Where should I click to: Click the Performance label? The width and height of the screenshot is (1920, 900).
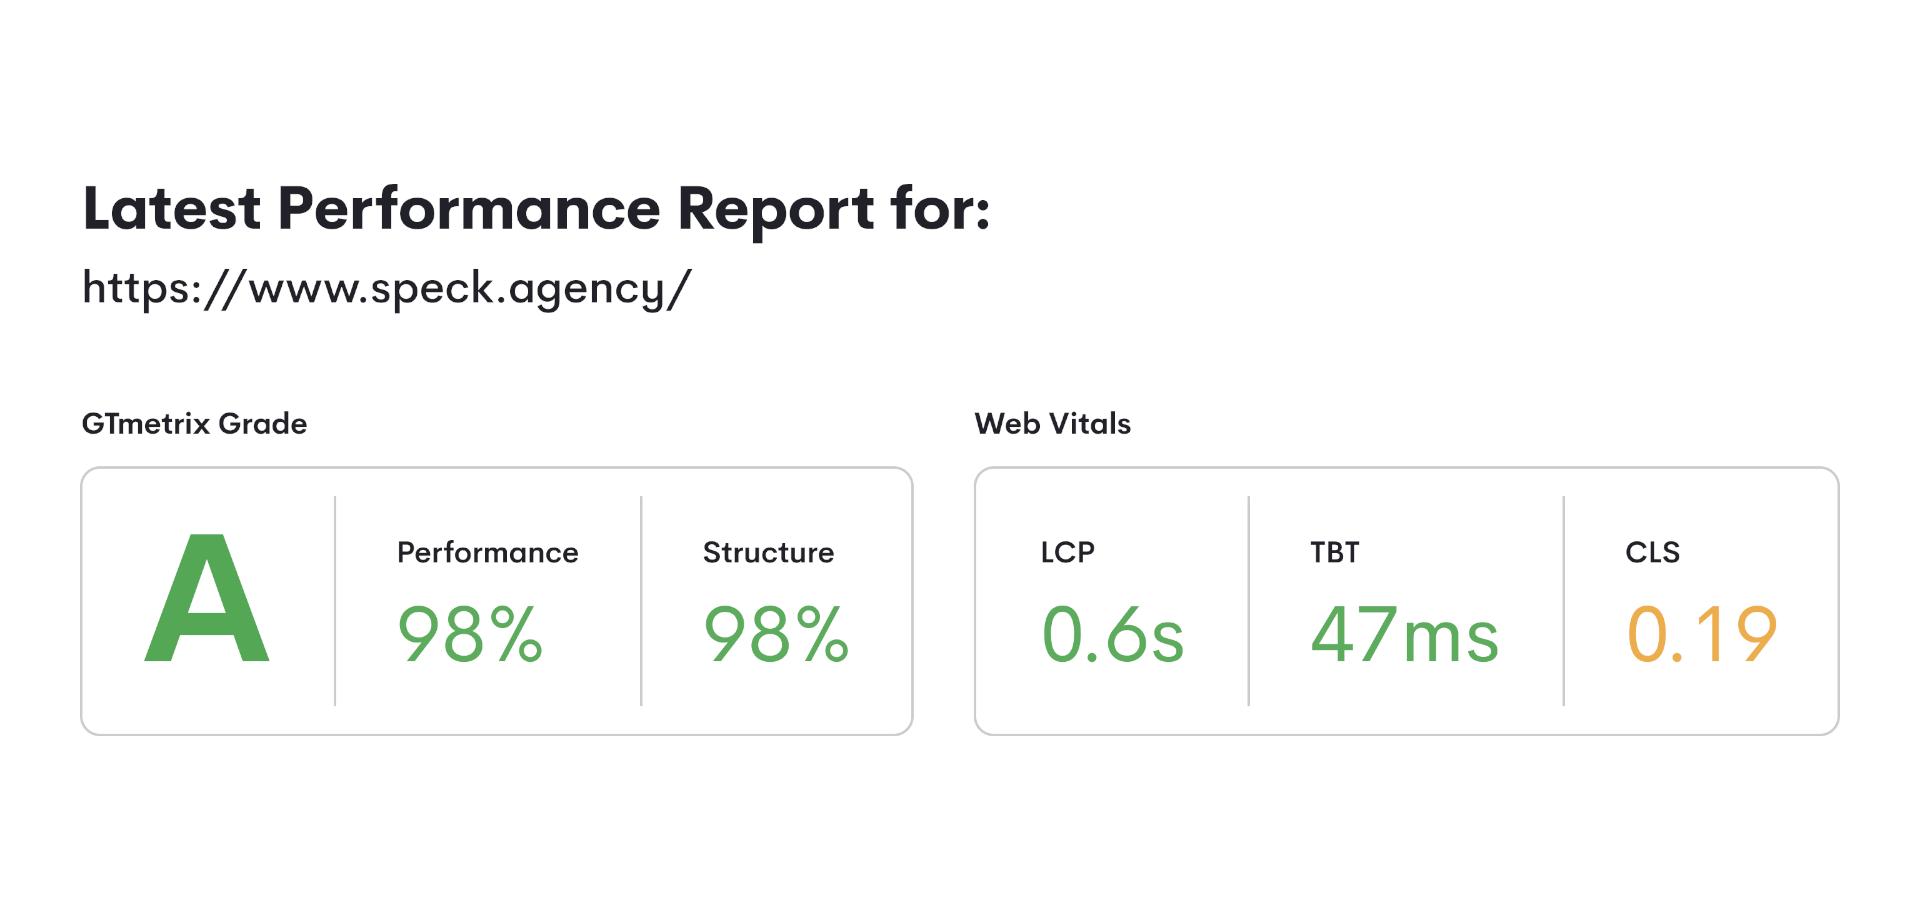coord(488,553)
